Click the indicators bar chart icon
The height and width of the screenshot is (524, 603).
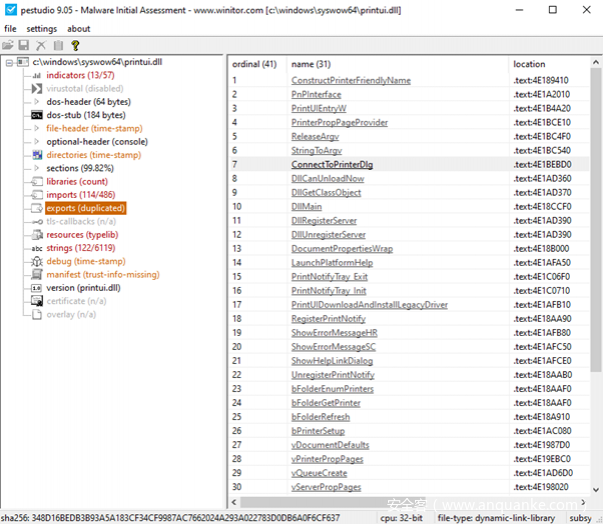37,75
